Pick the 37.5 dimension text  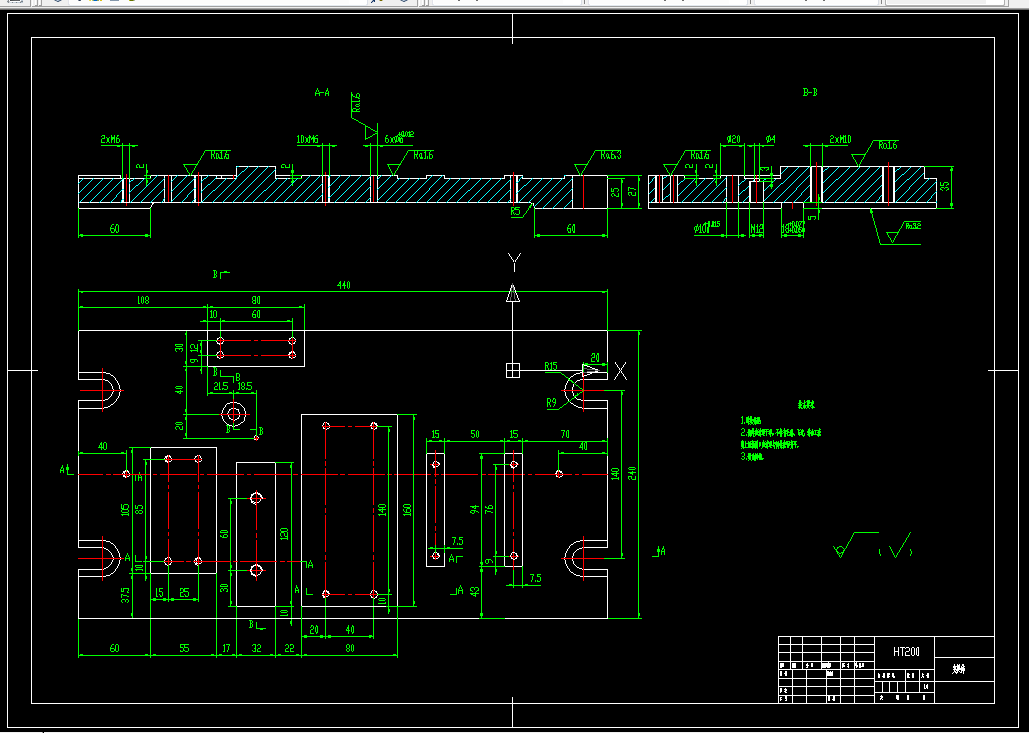[125, 595]
